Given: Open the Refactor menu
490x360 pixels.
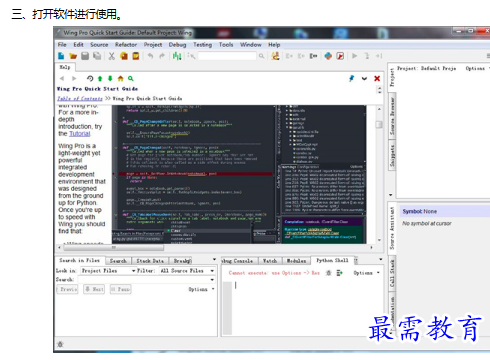Looking at the screenshot, I should [x=126, y=44].
